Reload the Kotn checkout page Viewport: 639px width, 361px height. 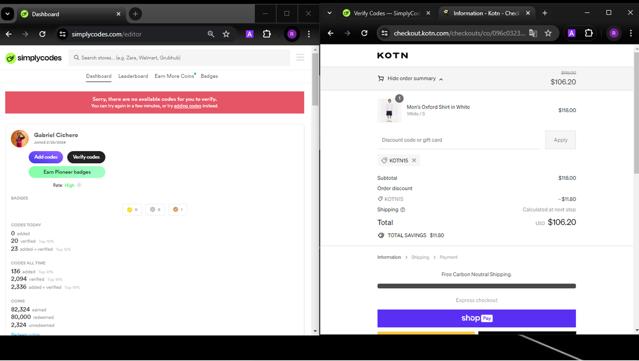pos(364,33)
